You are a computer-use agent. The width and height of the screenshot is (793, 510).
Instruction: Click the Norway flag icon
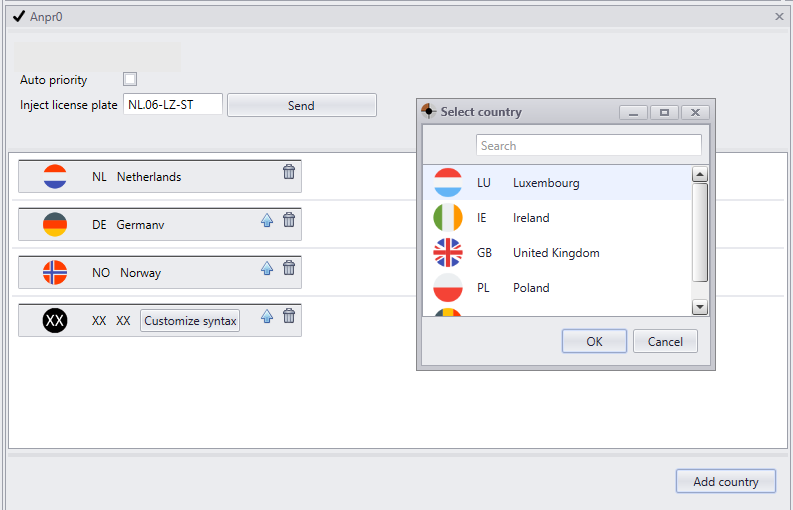[x=55, y=273]
